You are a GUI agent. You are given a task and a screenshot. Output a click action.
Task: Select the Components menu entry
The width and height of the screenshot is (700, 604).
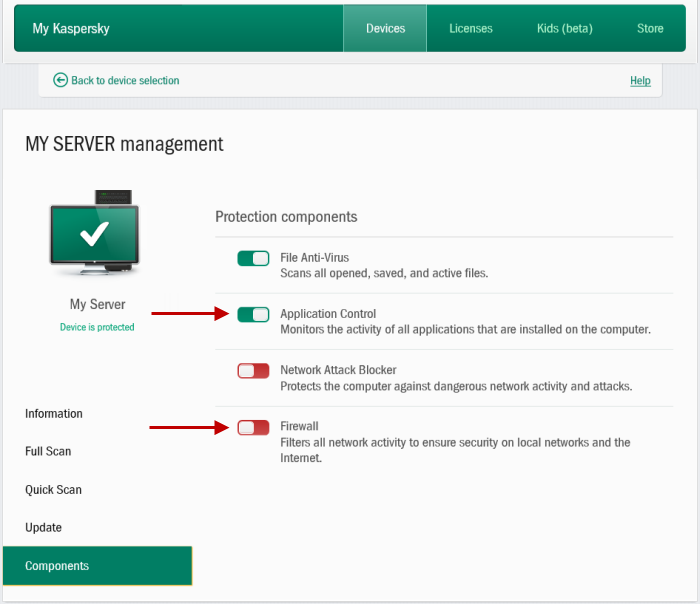[97, 566]
